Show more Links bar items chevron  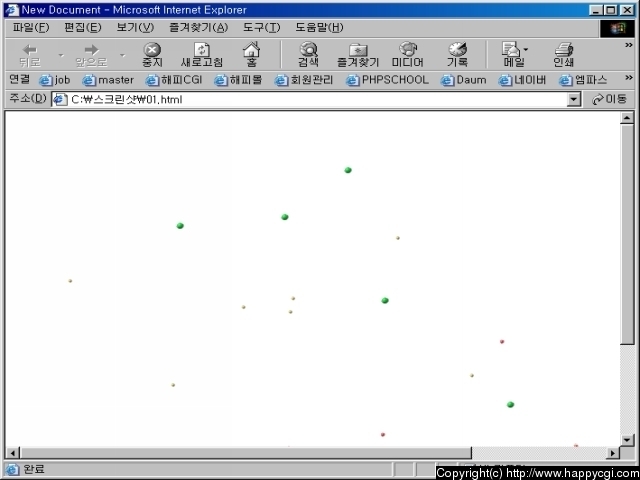pos(629,78)
